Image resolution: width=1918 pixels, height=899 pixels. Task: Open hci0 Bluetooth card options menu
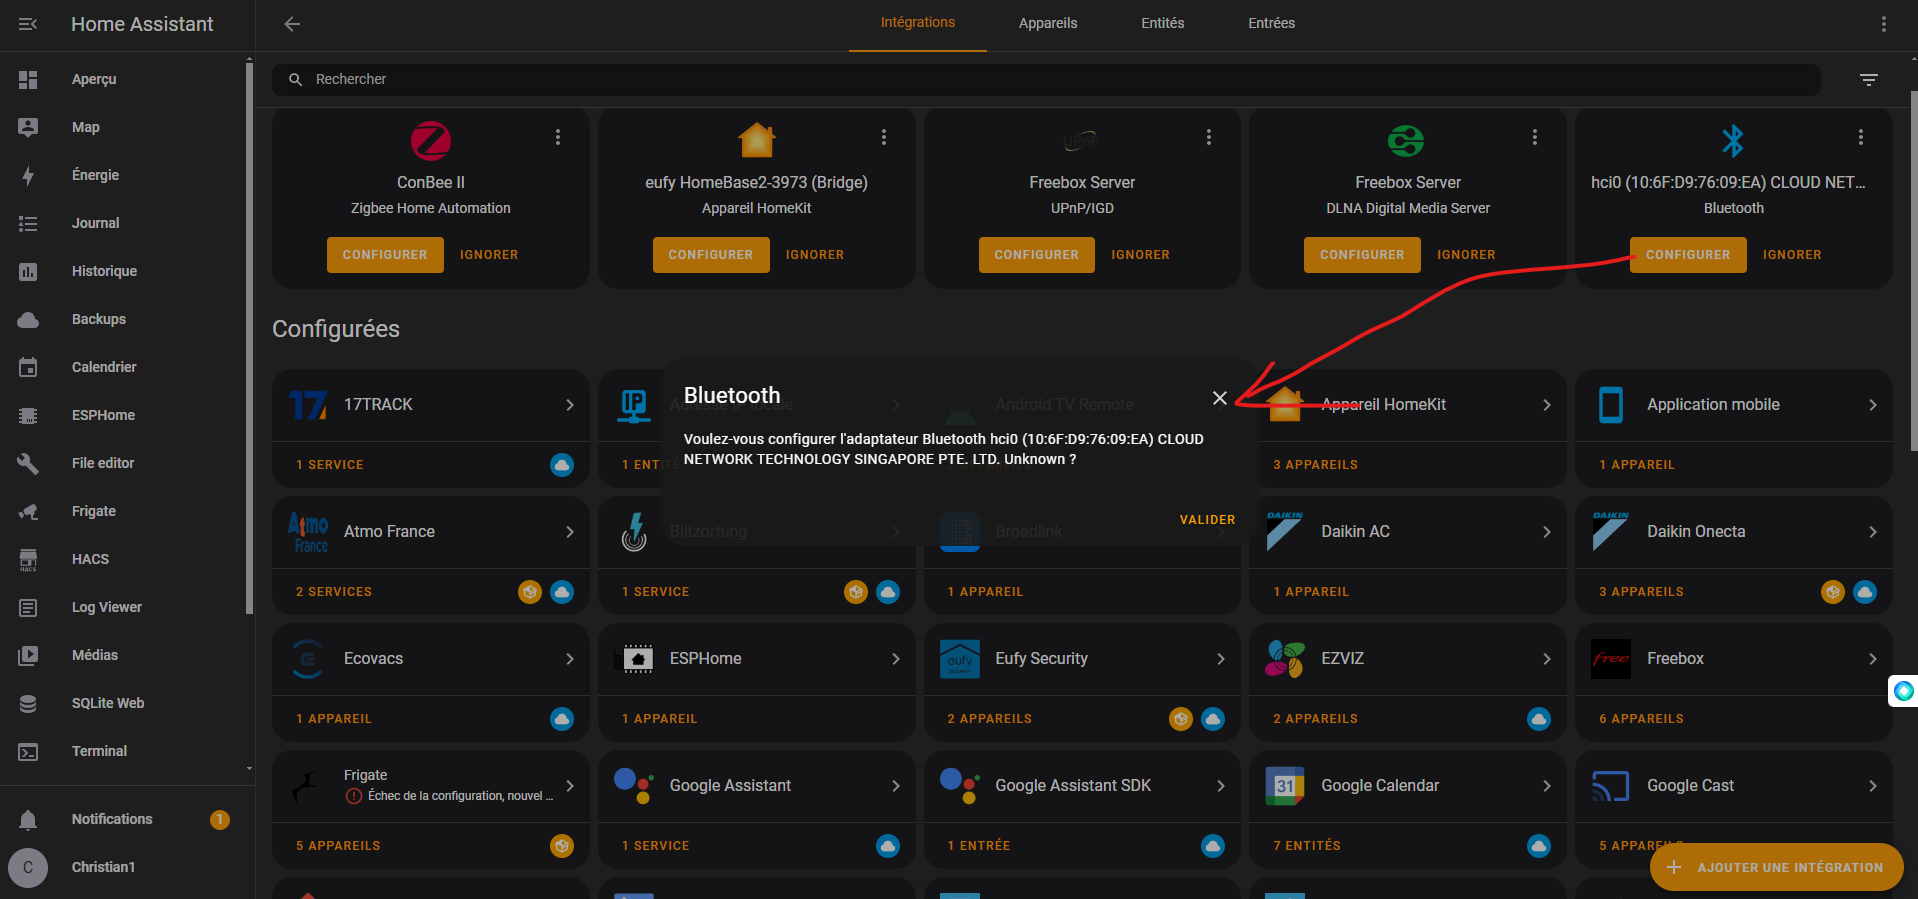(x=1860, y=137)
